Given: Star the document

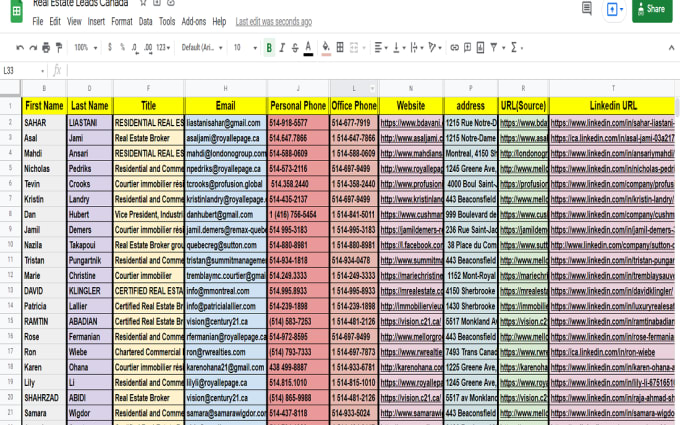Looking at the screenshot, I should tap(143, 3).
